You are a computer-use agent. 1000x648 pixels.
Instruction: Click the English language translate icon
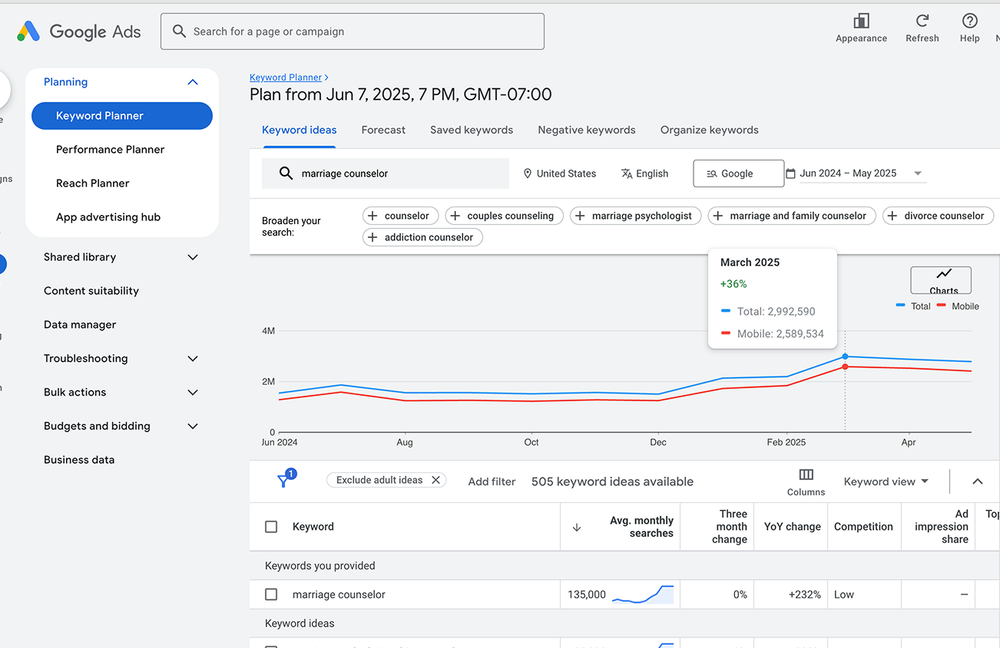627,173
